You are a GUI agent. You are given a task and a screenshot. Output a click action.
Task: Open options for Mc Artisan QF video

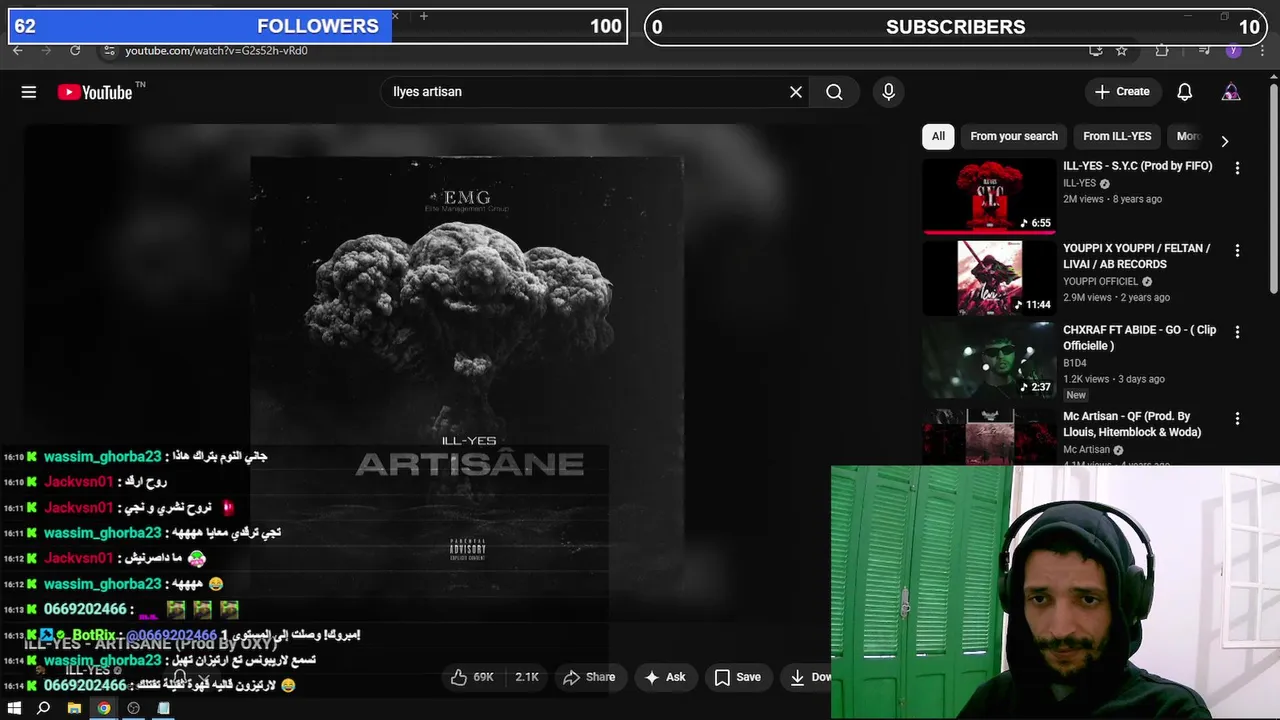click(1237, 418)
